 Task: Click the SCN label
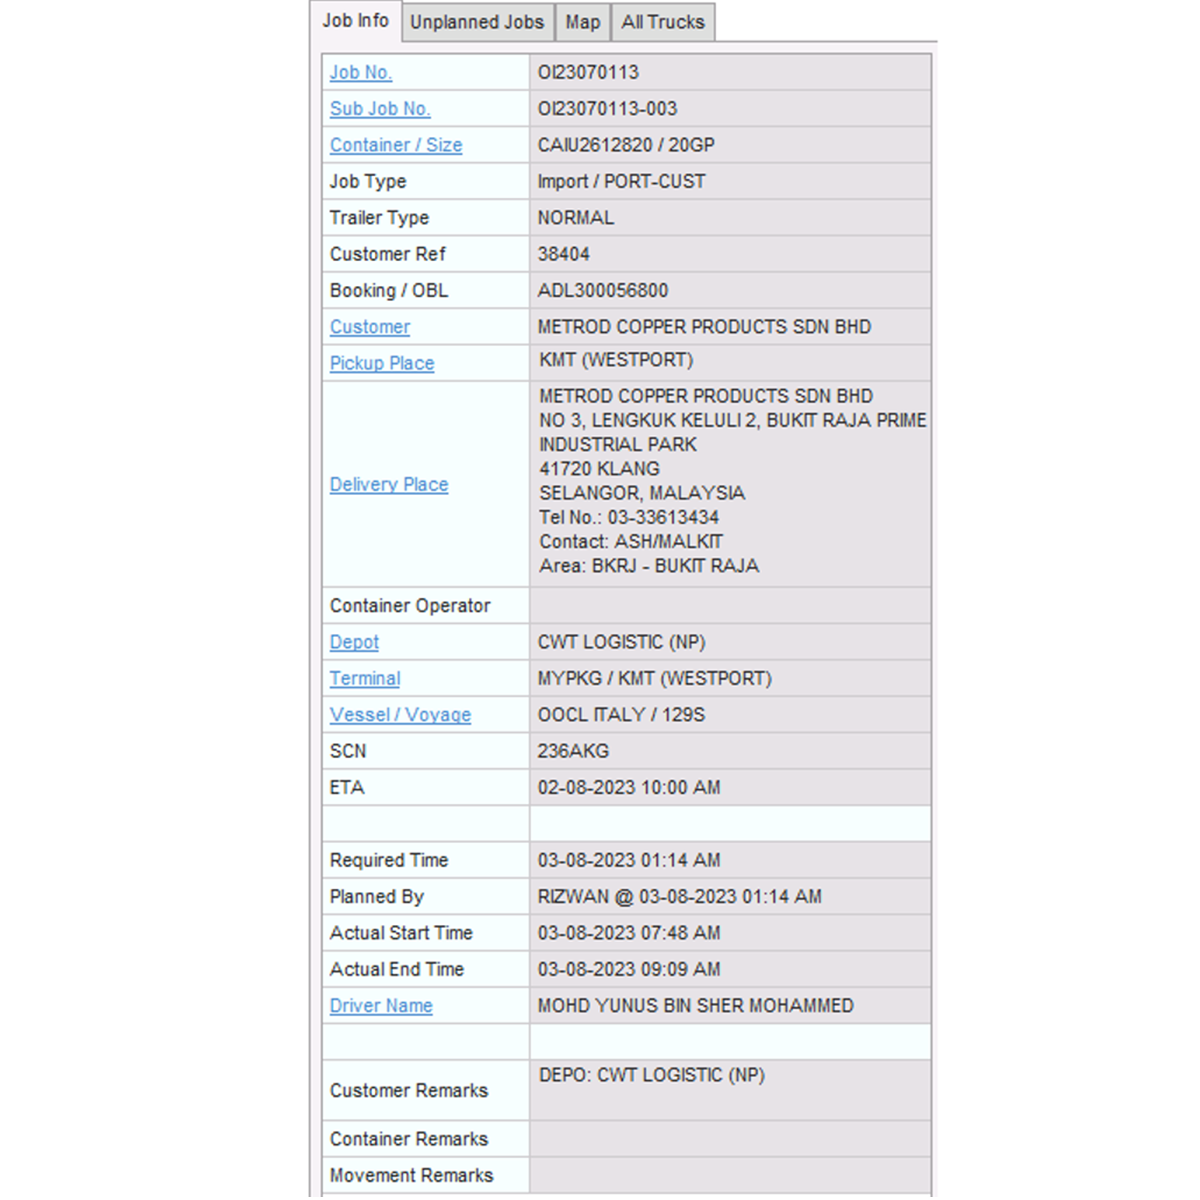(x=348, y=751)
